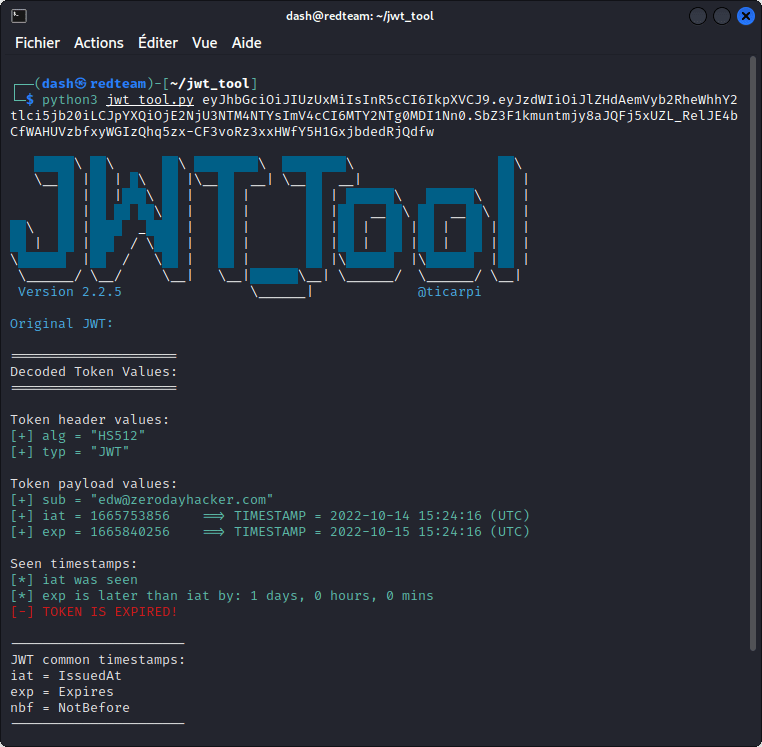Click the exp value 1665840256
The height and width of the screenshot is (747, 762).
pos(130,532)
